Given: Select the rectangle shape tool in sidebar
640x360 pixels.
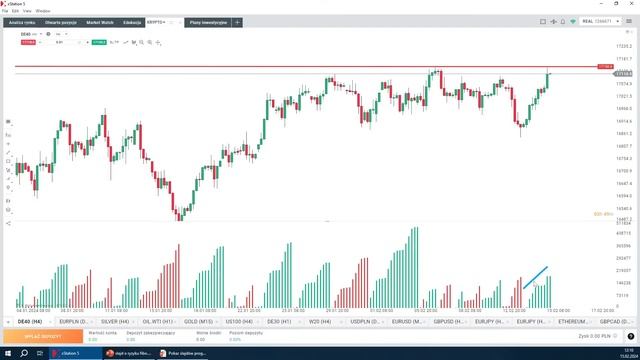Looking at the screenshot, I should (x=8, y=161).
